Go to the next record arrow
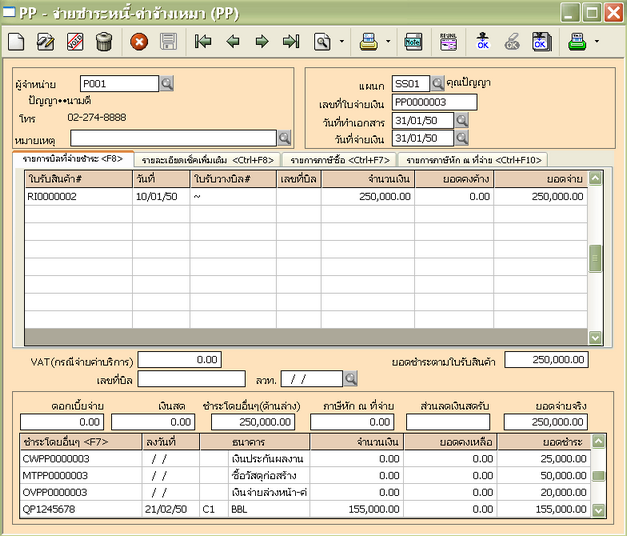 coord(262,42)
